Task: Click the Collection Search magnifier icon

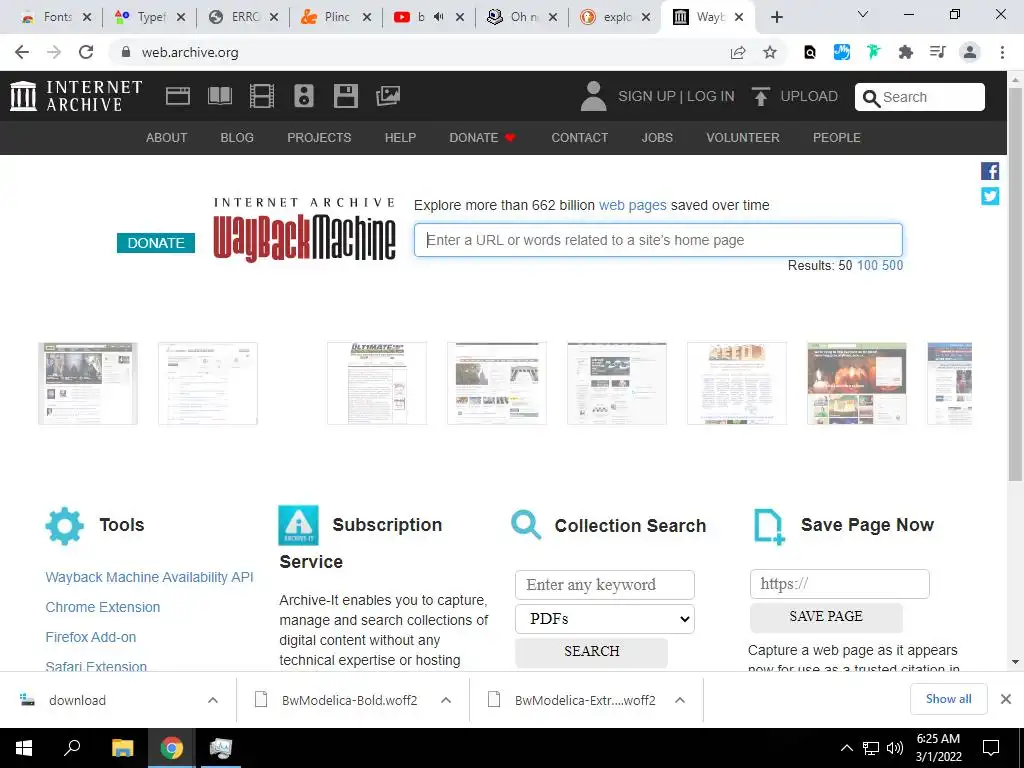Action: click(x=526, y=524)
